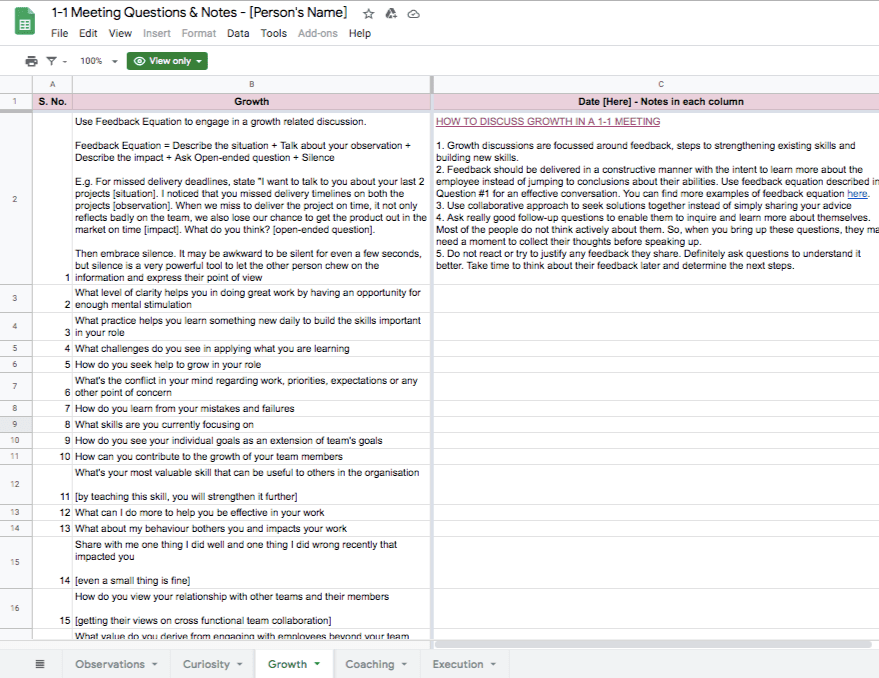The image size is (879, 678).
Task: Select the 'Use Feedback Equation' cell
Action: click(252, 199)
